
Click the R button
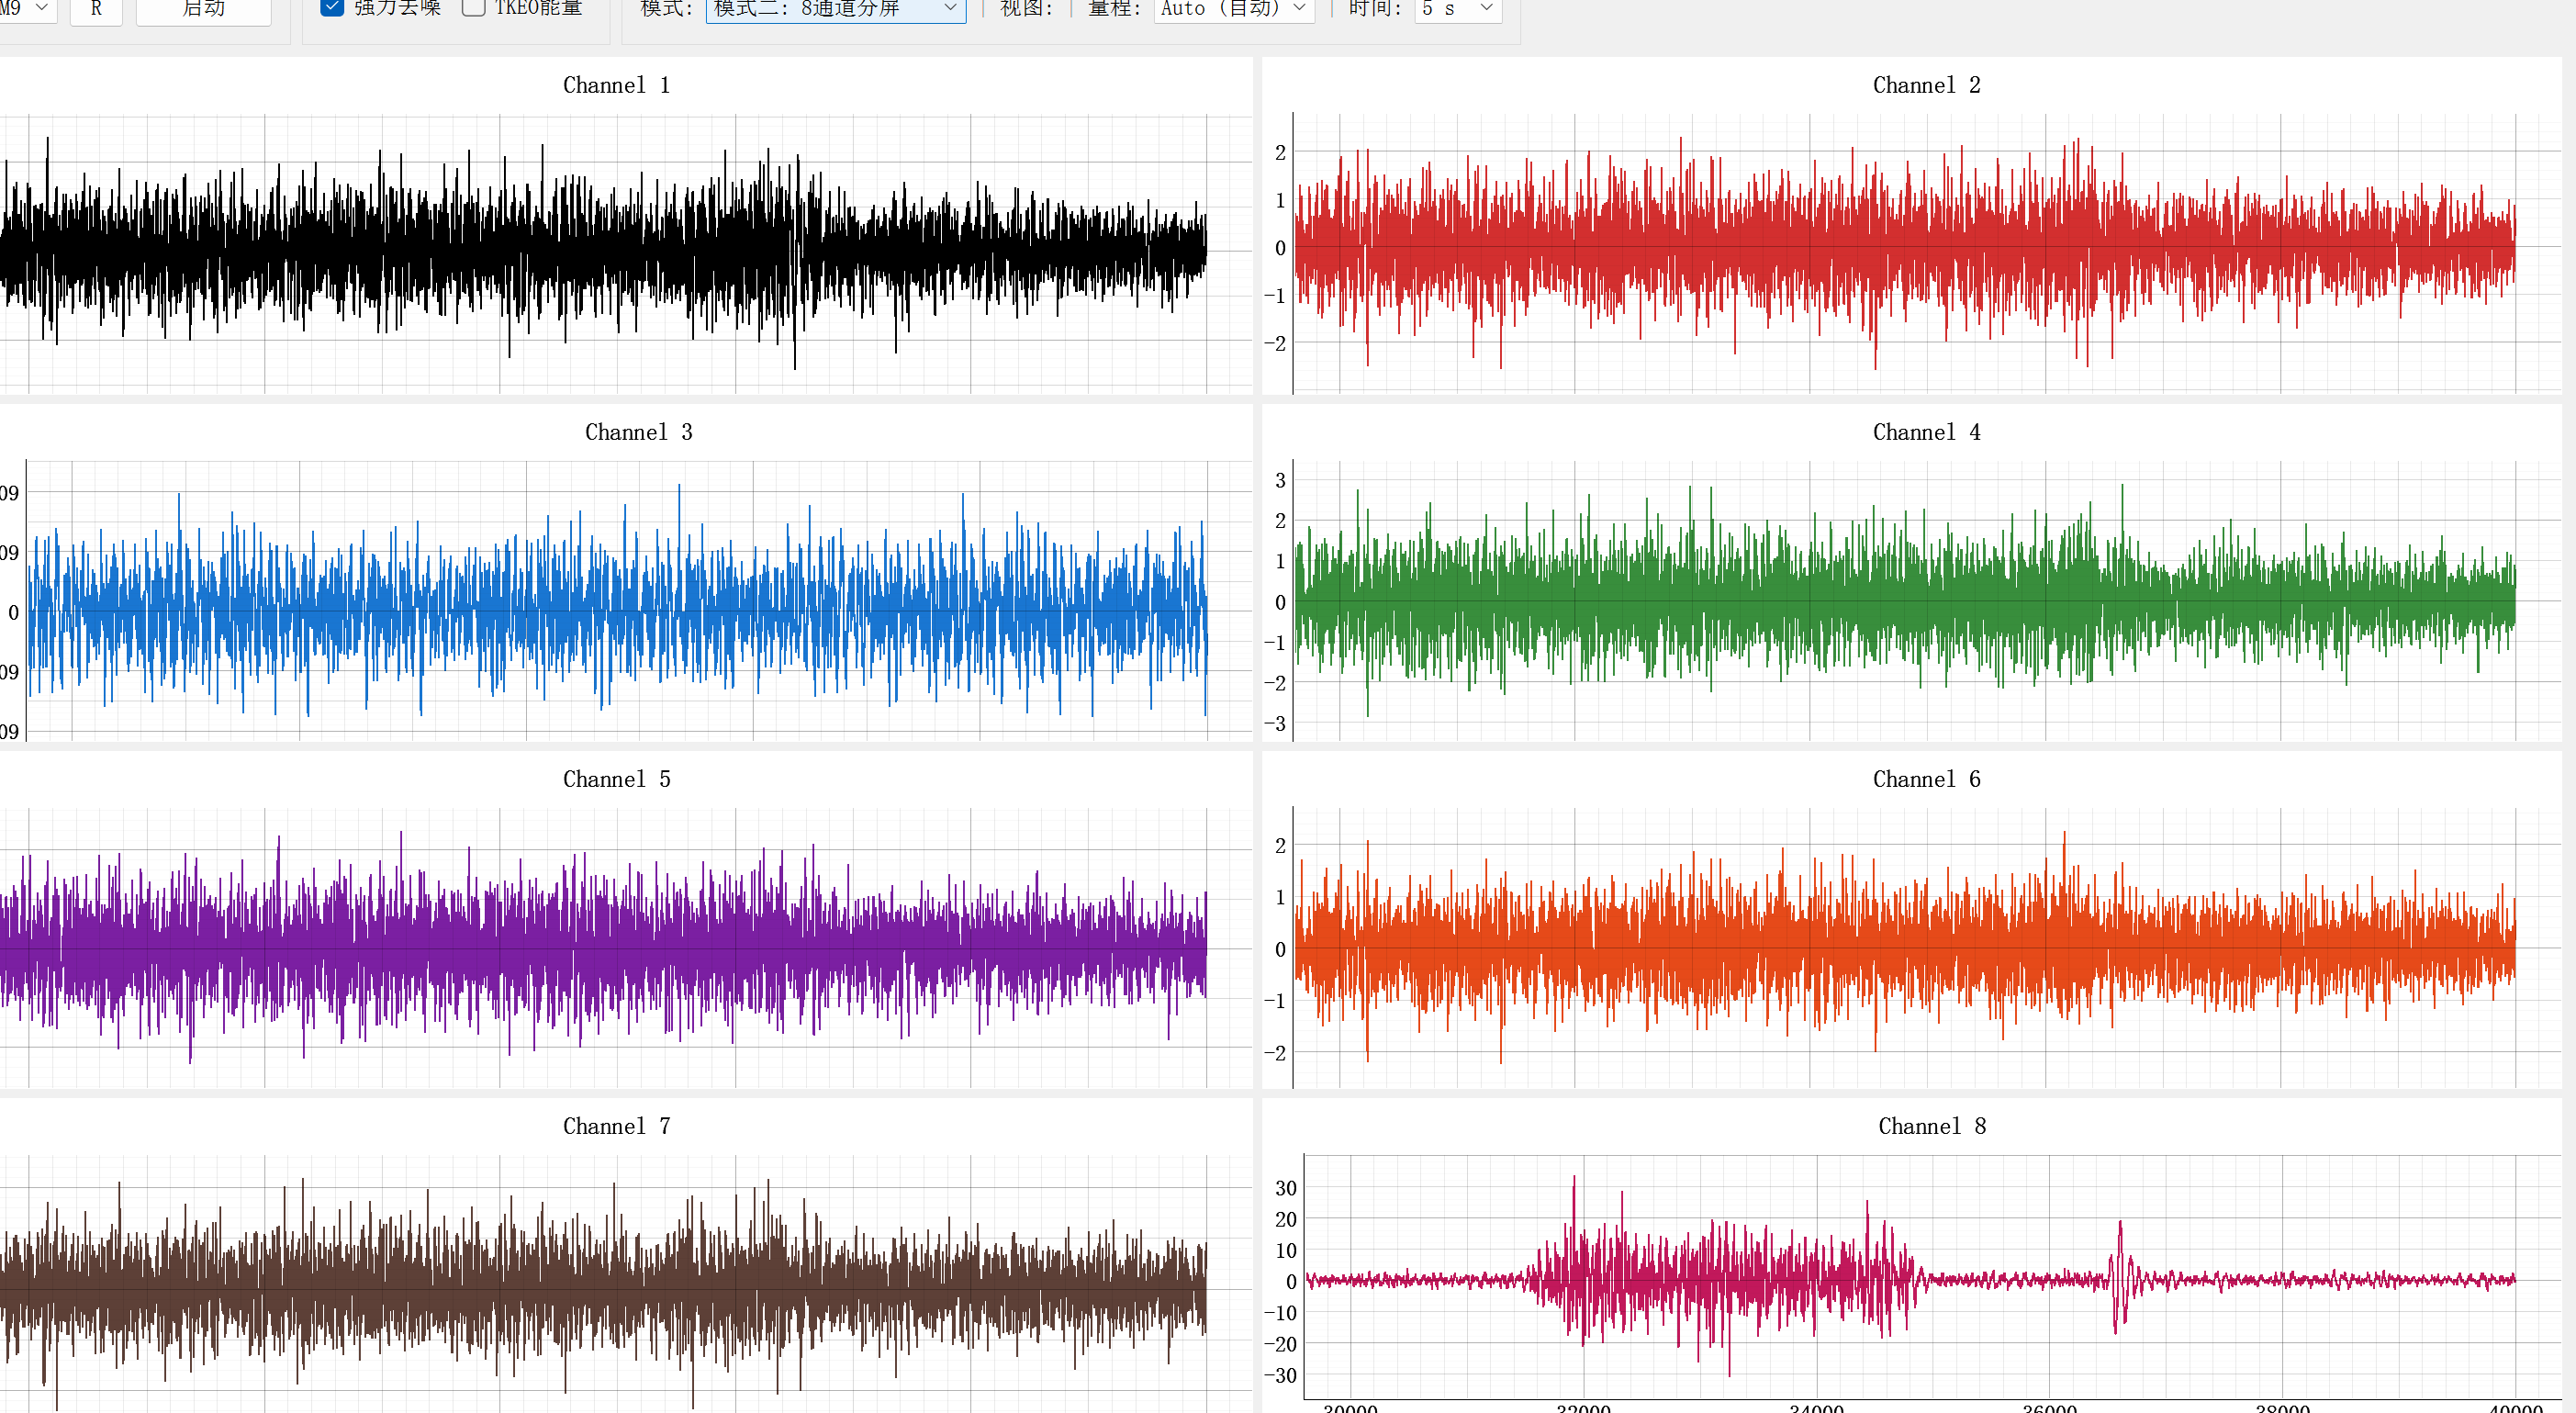[x=96, y=9]
